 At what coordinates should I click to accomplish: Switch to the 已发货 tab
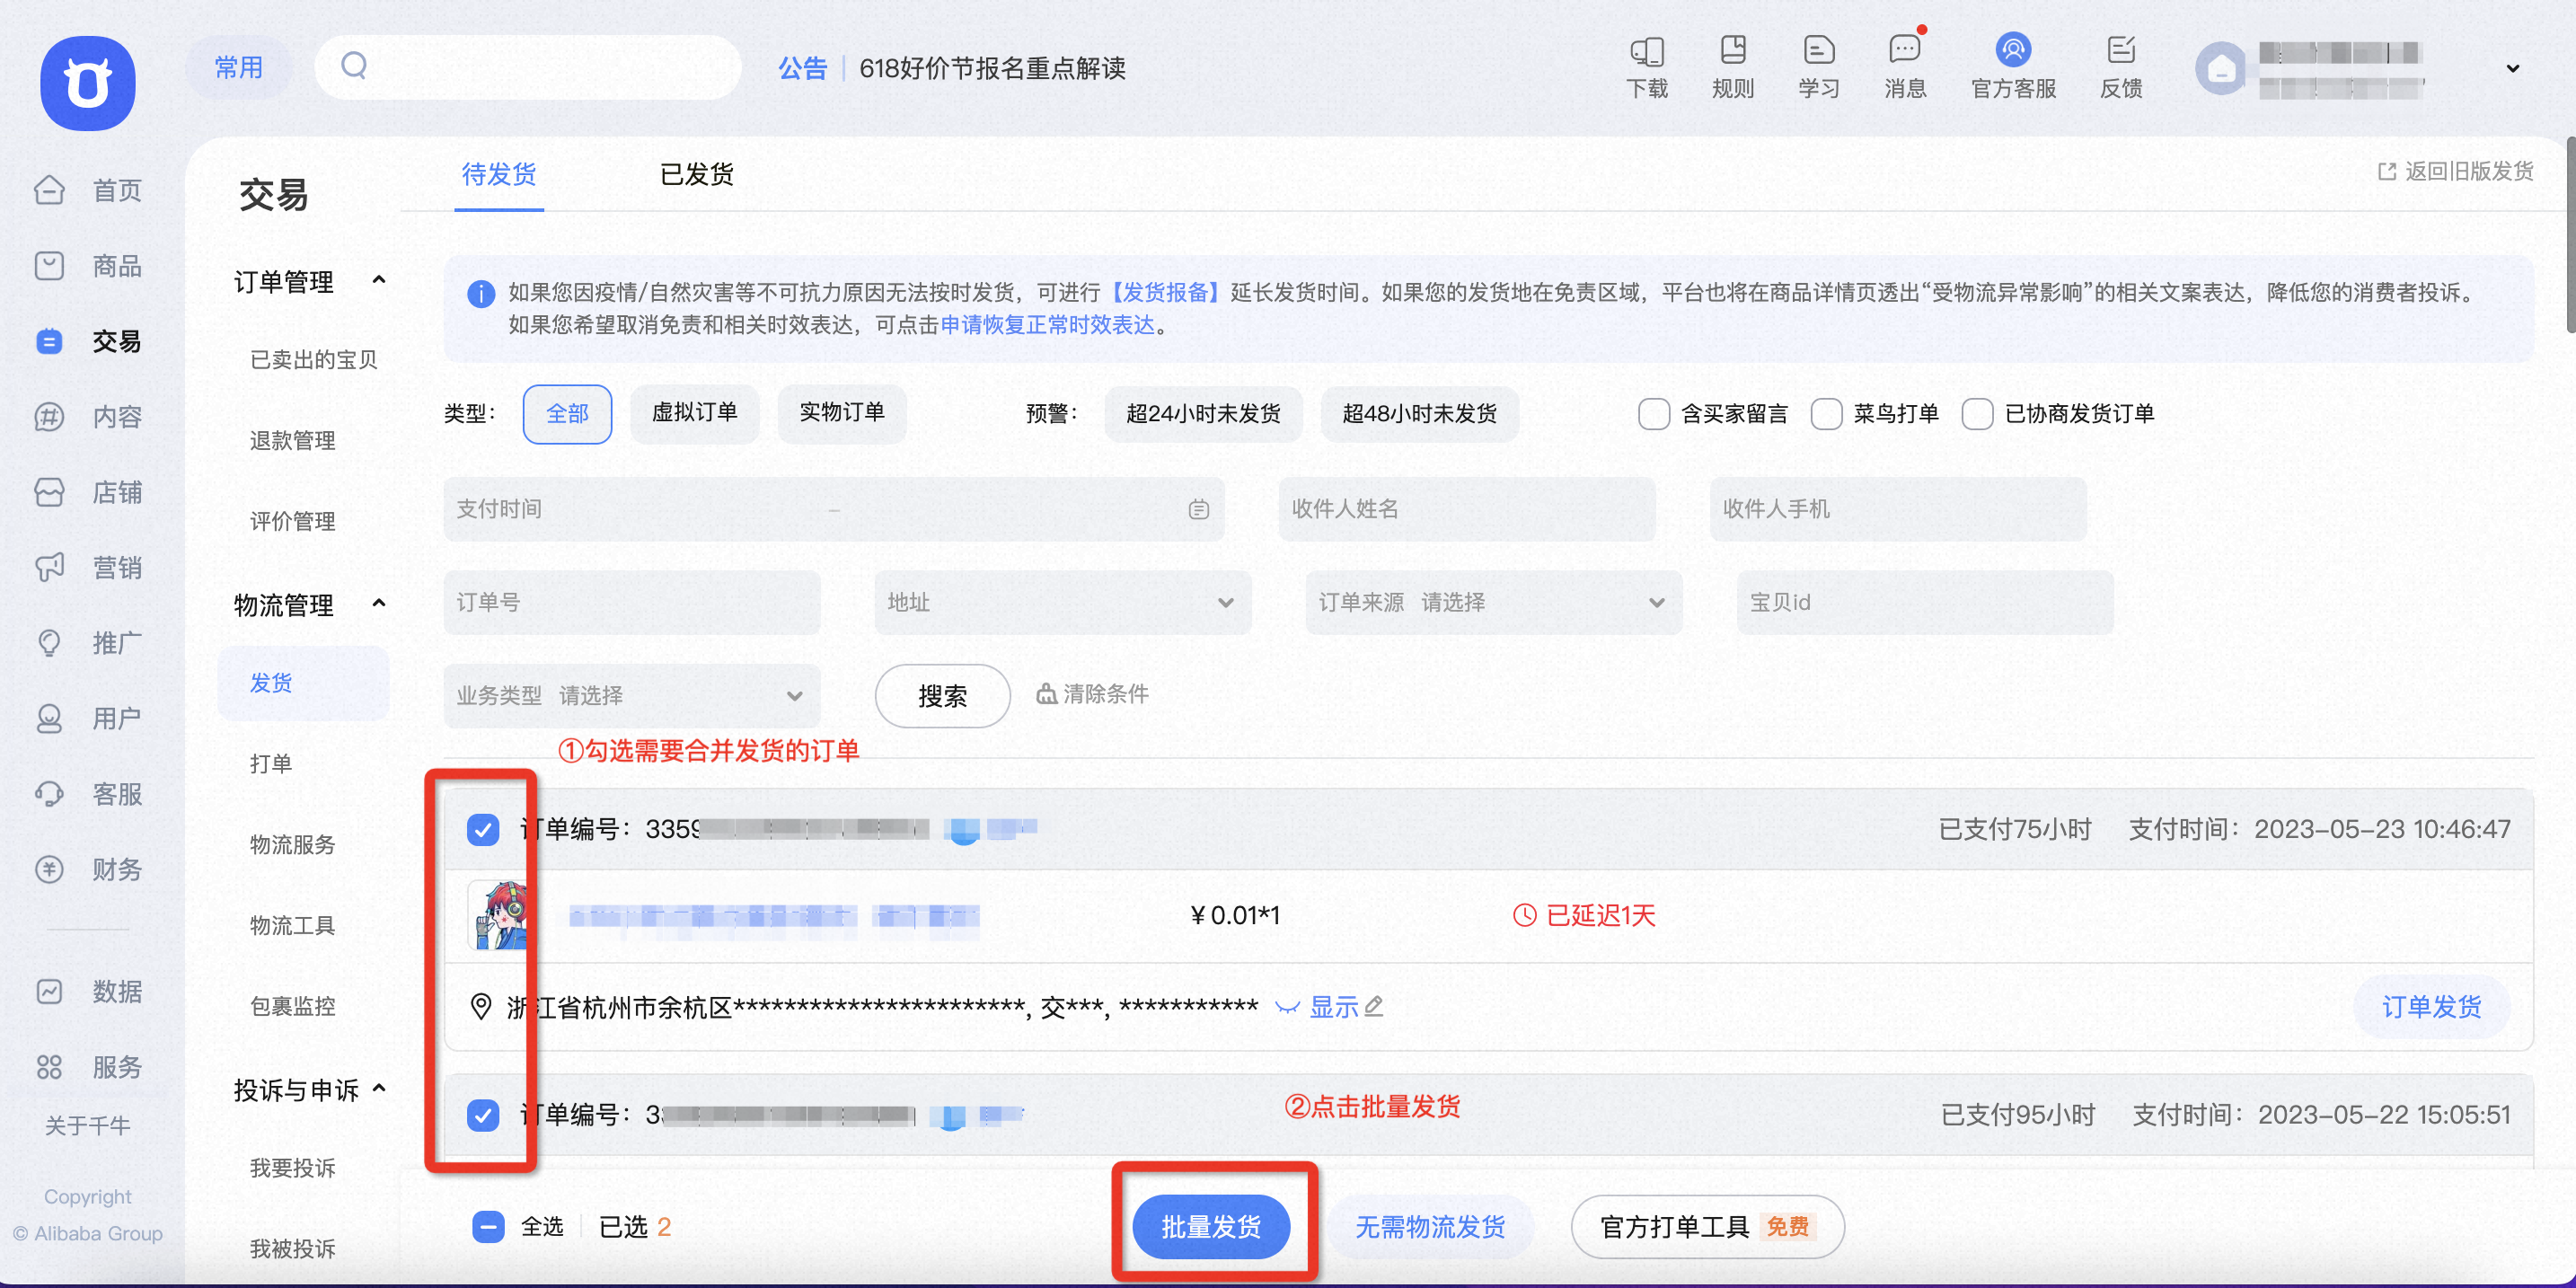click(696, 174)
